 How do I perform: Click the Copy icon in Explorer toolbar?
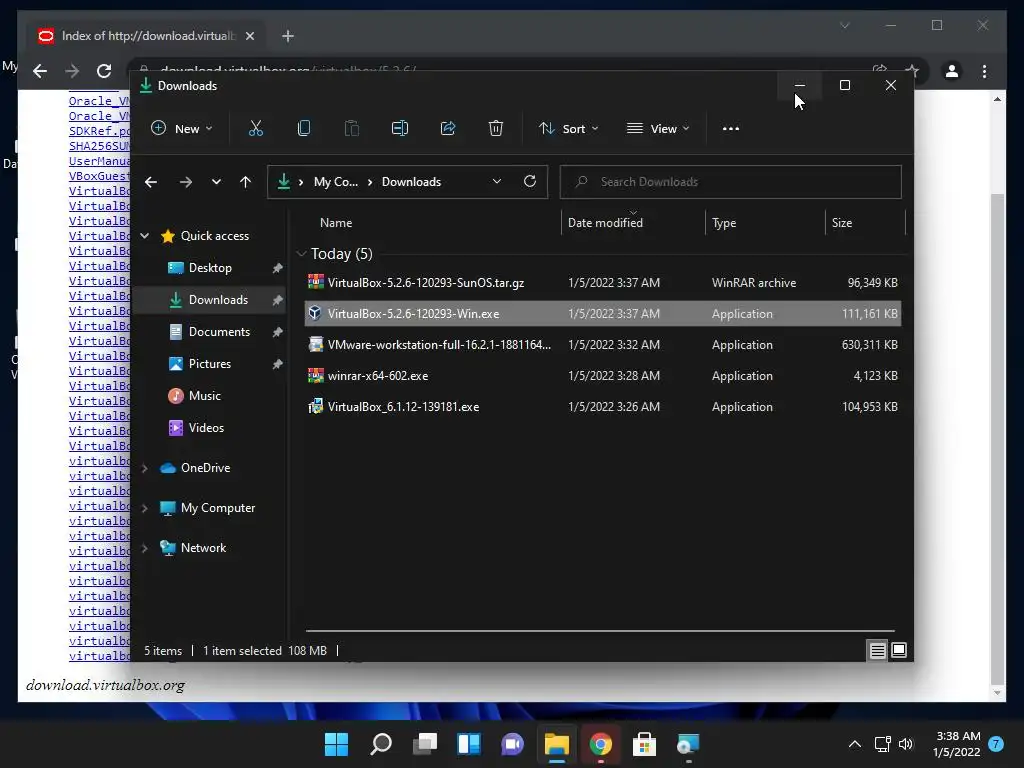304,129
